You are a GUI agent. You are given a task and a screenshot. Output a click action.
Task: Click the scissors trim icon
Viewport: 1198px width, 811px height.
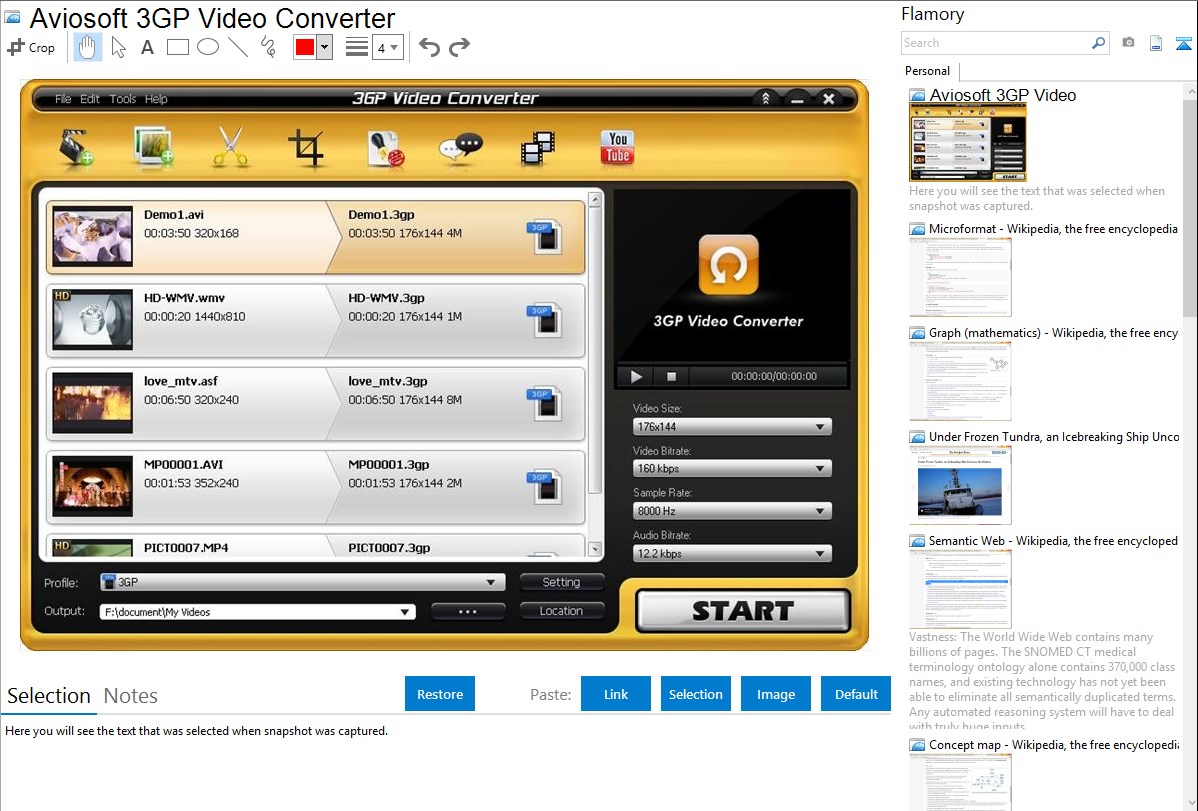230,147
